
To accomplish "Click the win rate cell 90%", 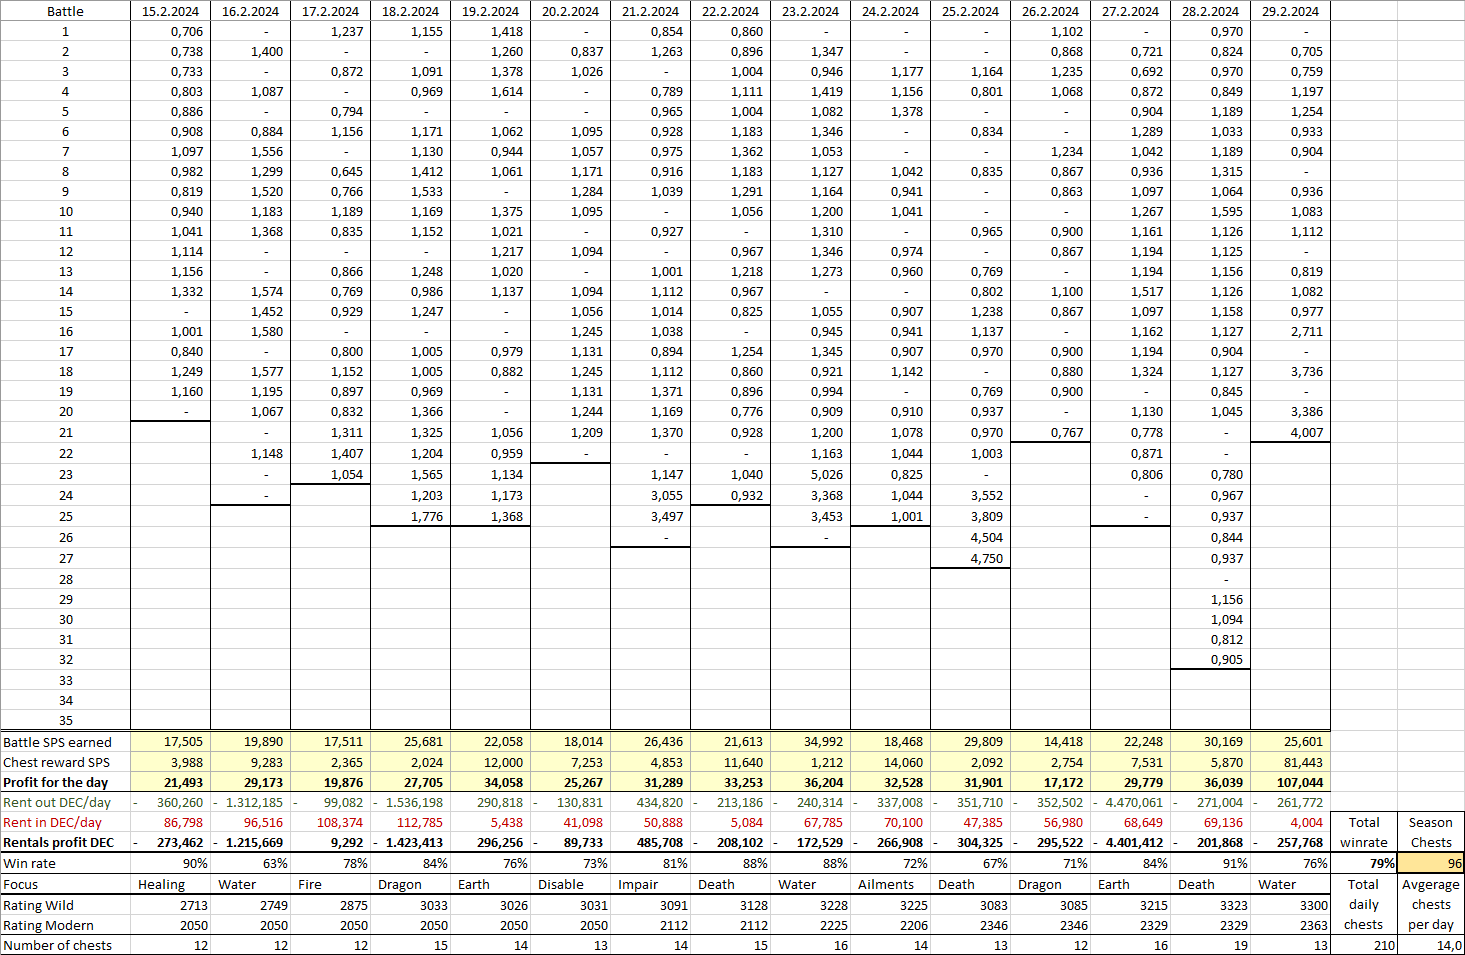I will pos(195,863).
